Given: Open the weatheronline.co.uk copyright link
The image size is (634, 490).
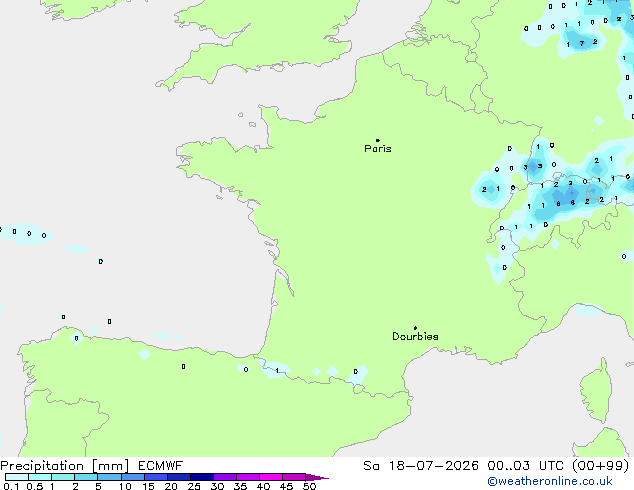Looking at the screenshot, I should click(550, 482).
